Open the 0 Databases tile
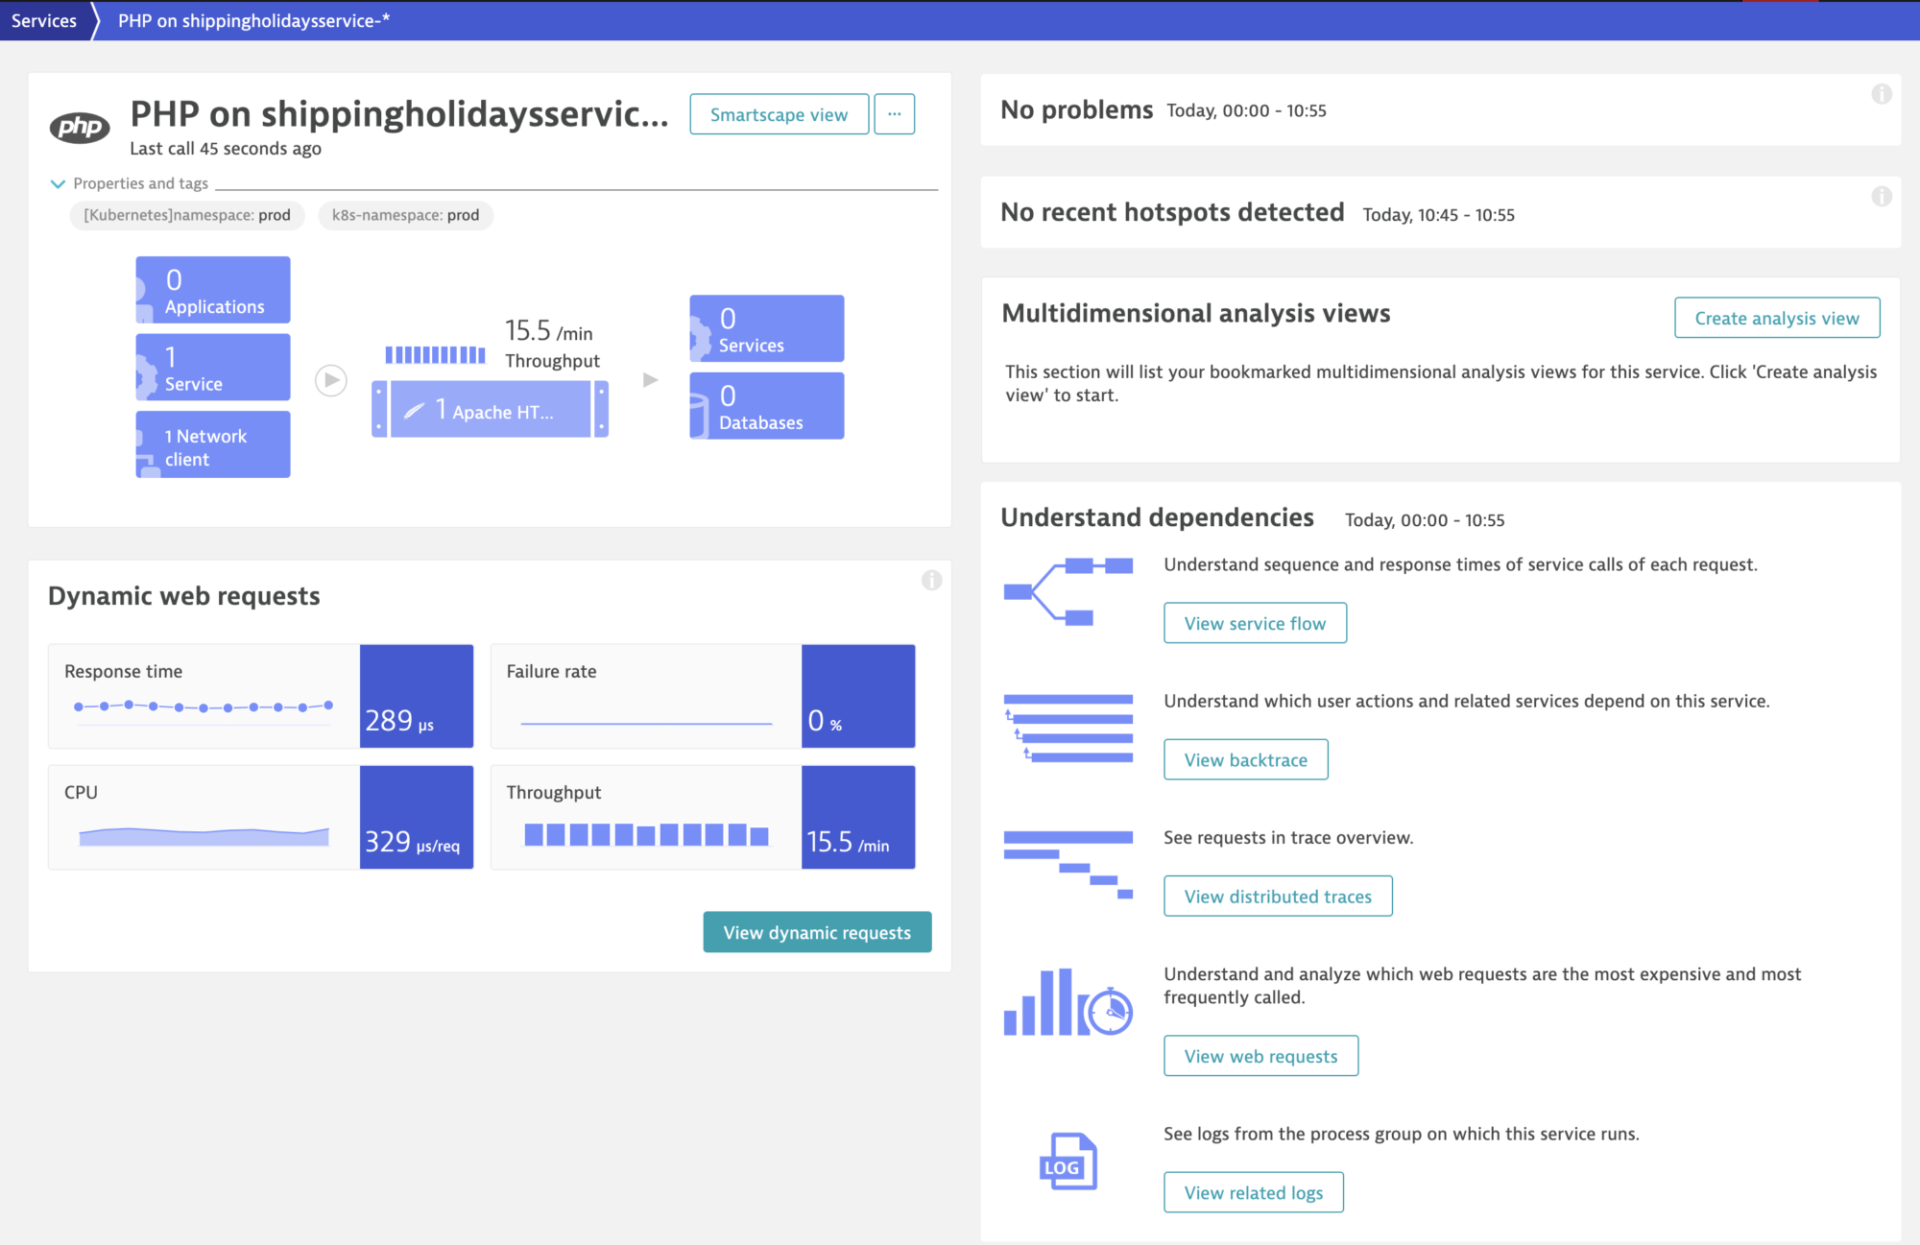The width and height of the screenshot is (1920, 1245). click(767, 406)
